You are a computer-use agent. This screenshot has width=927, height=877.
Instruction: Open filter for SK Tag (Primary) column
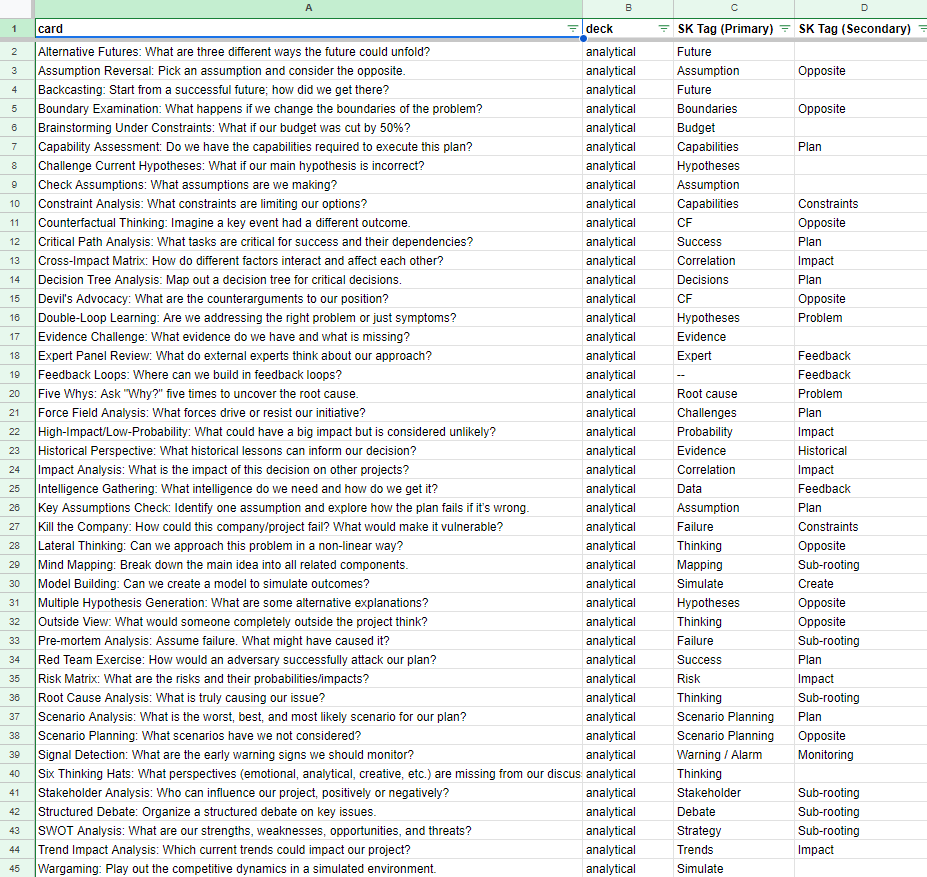click(785, 28)
